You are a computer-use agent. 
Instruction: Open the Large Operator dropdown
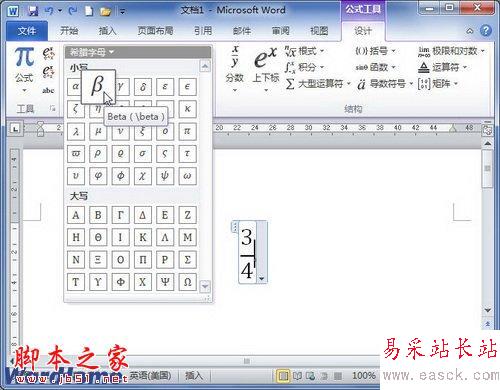(318, 84)
